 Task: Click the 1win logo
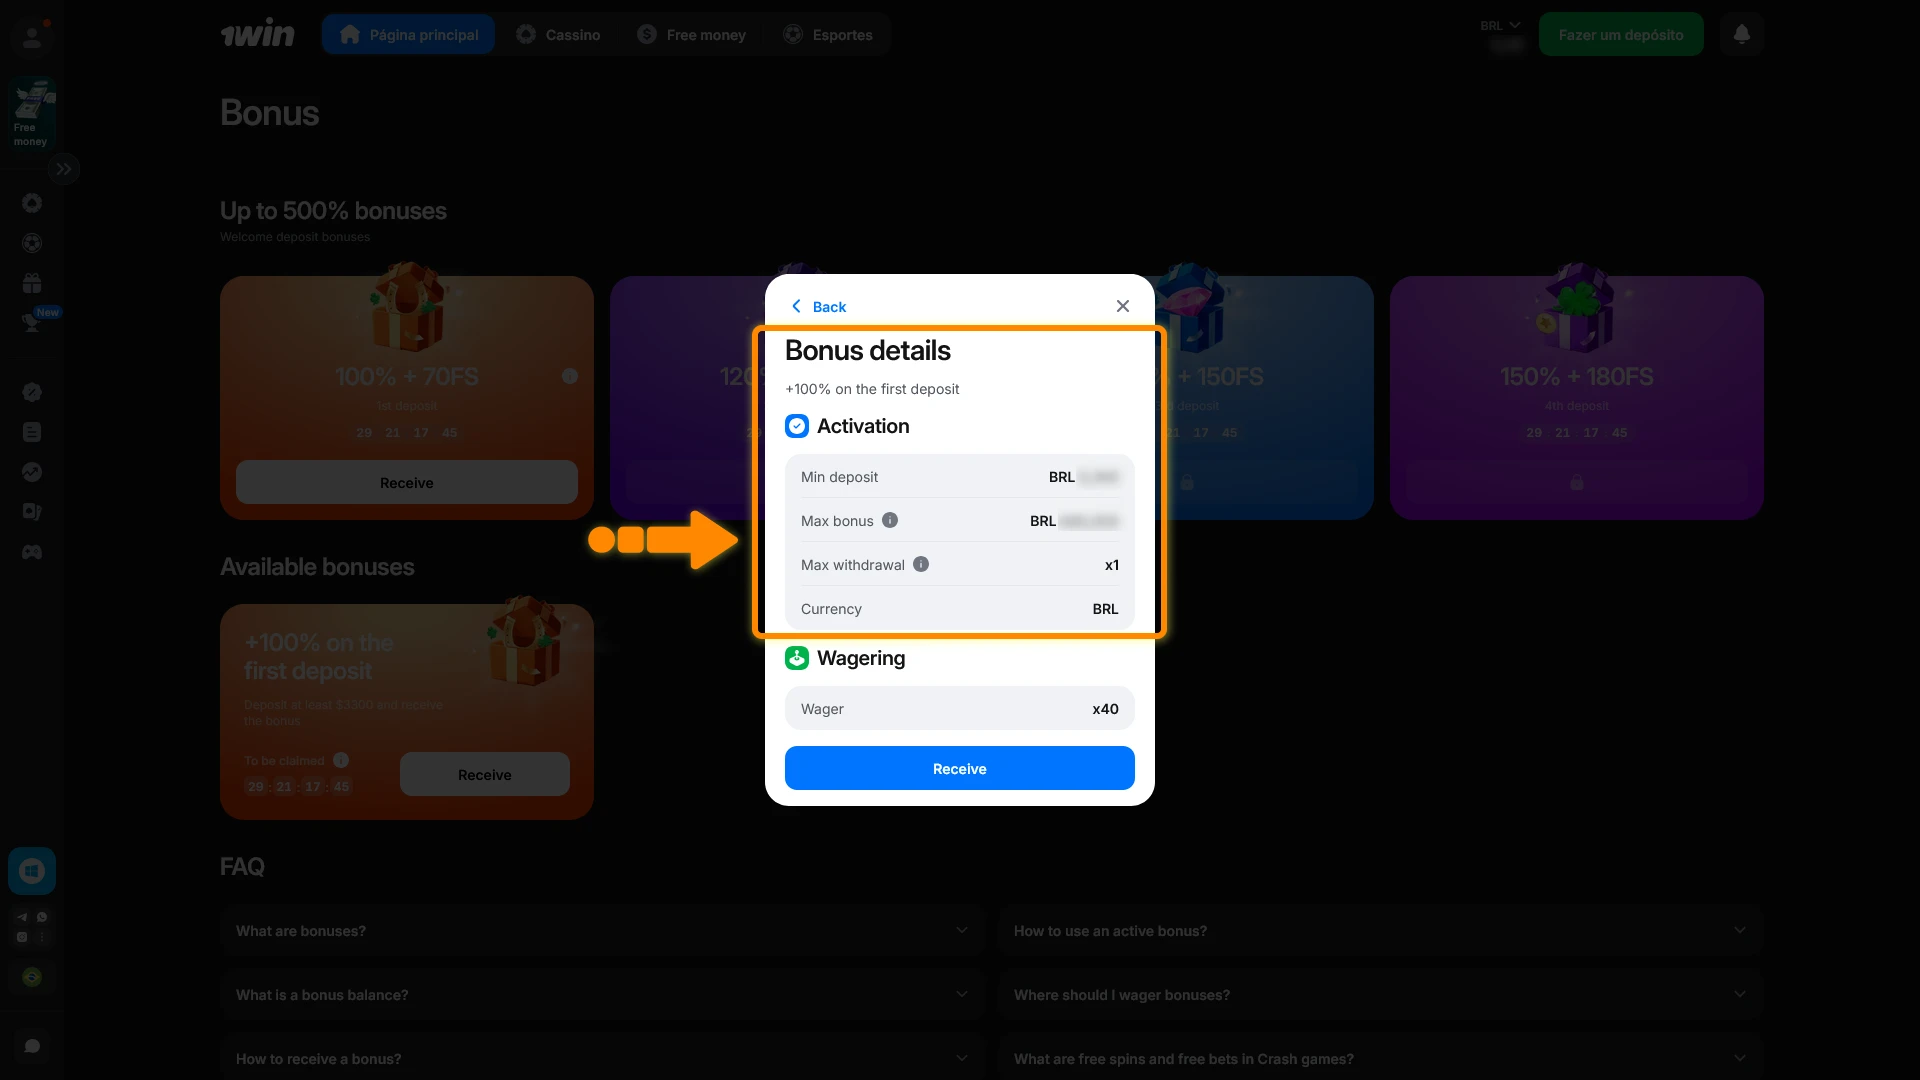pyautogui.click(x=258, y=34)
